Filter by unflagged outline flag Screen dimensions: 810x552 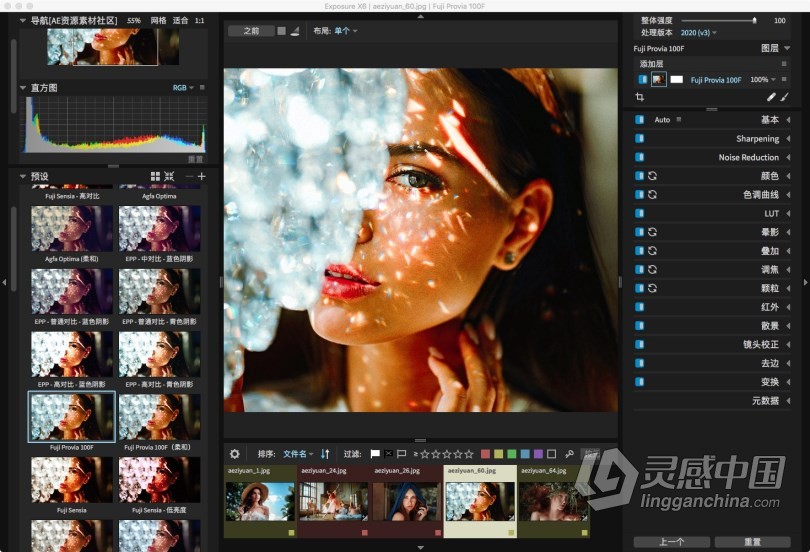(401, 454)
